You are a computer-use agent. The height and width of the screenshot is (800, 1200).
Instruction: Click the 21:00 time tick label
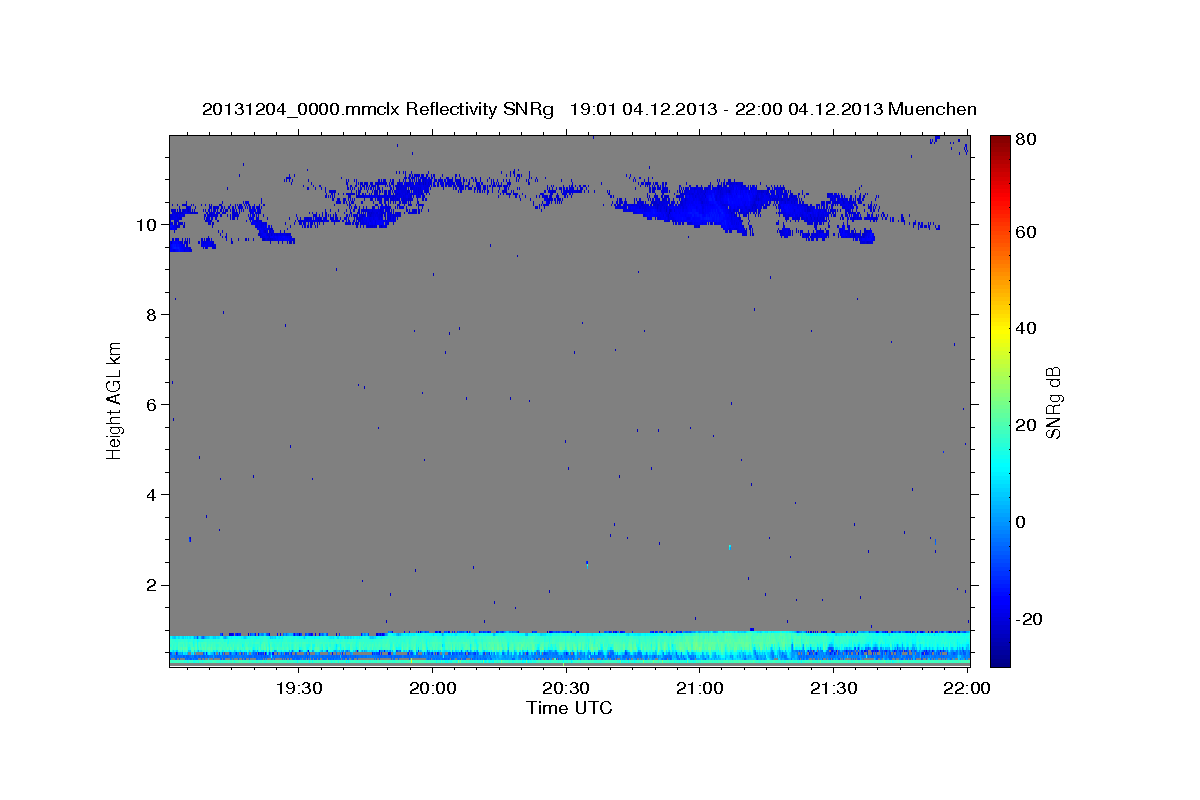pyautogui.click(x=700, y=688)
